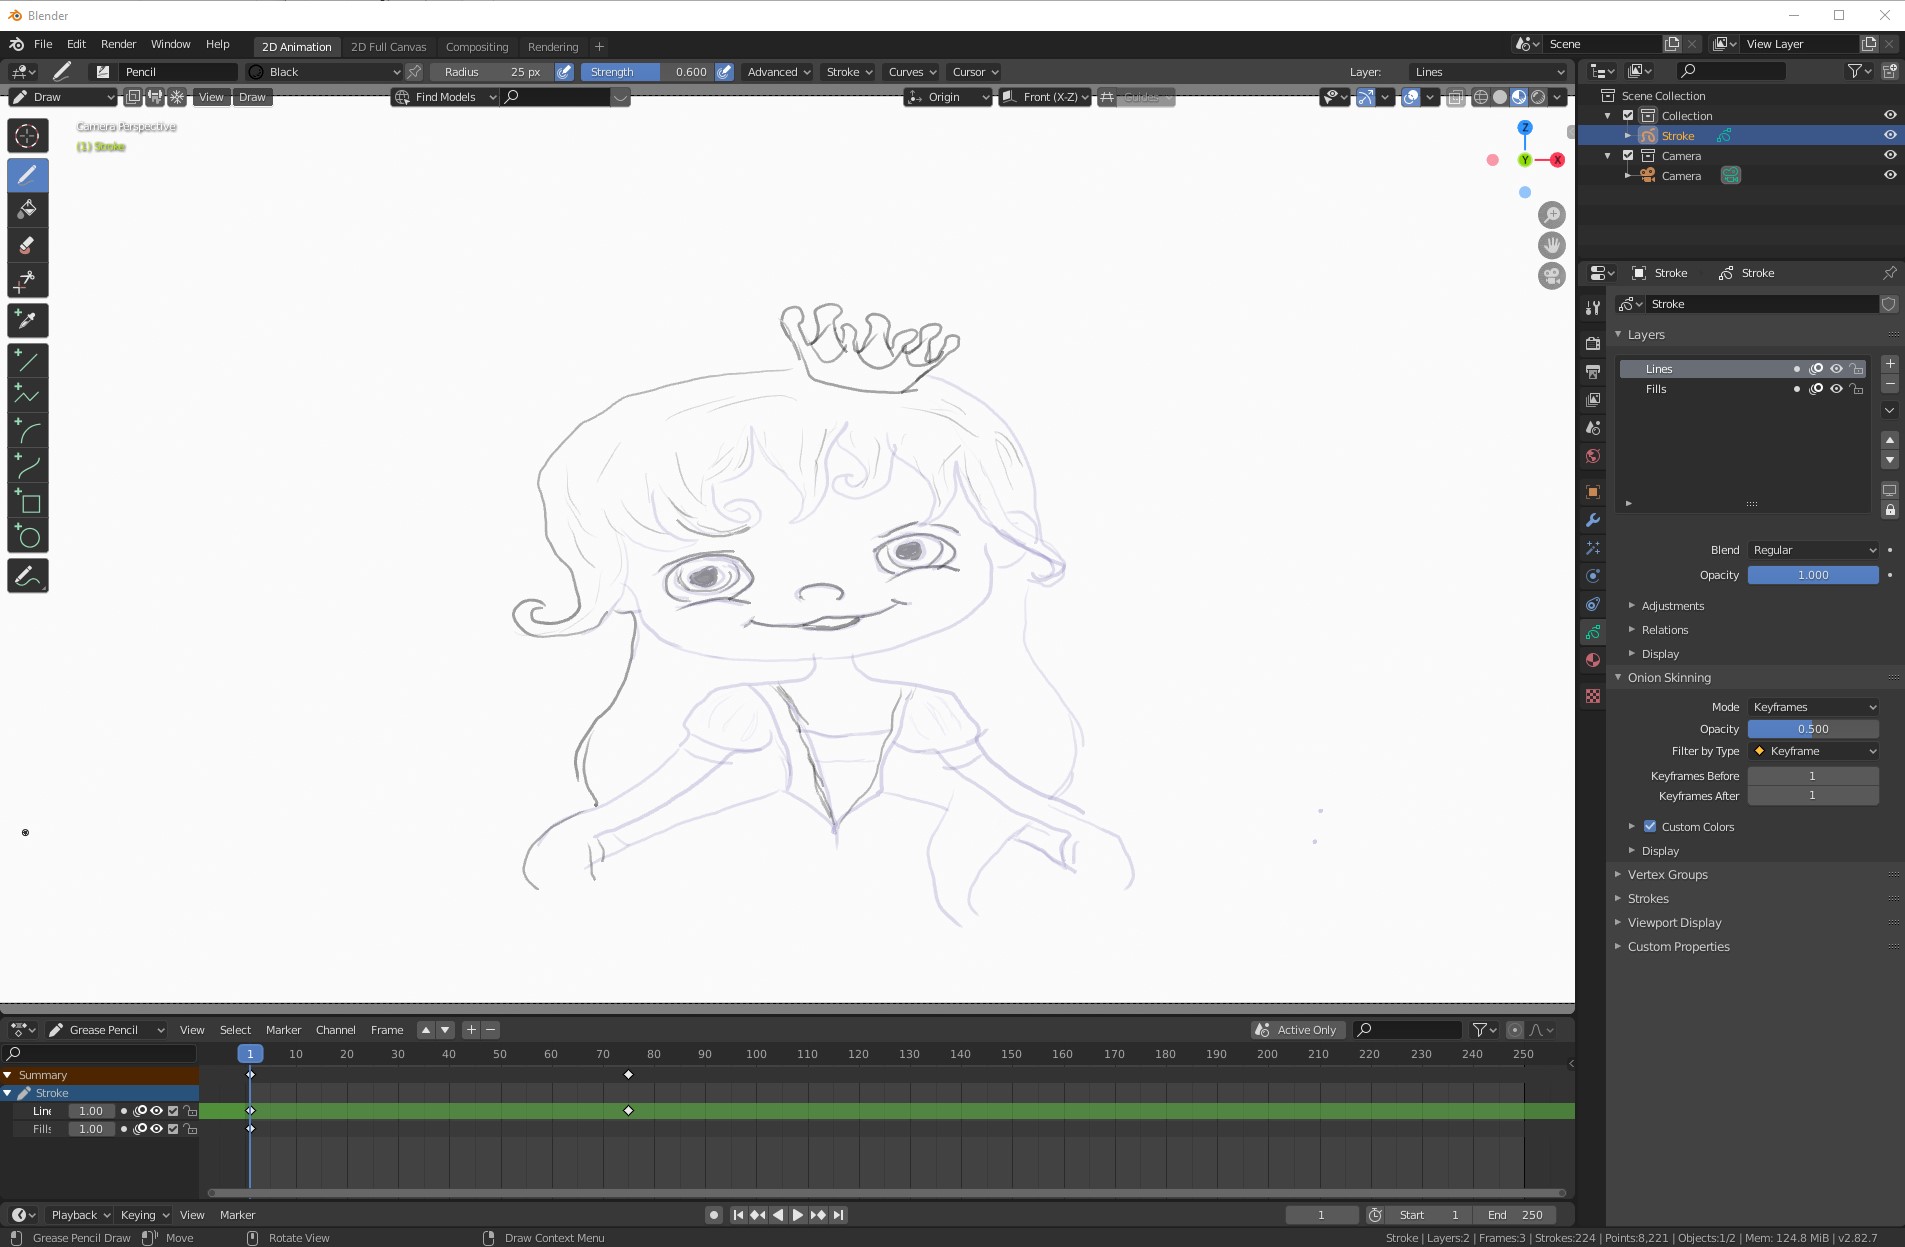This screenshot has height=1247, width=1905.
Task: Select the Eyedropper tool
Action: [x=28, y=321]
